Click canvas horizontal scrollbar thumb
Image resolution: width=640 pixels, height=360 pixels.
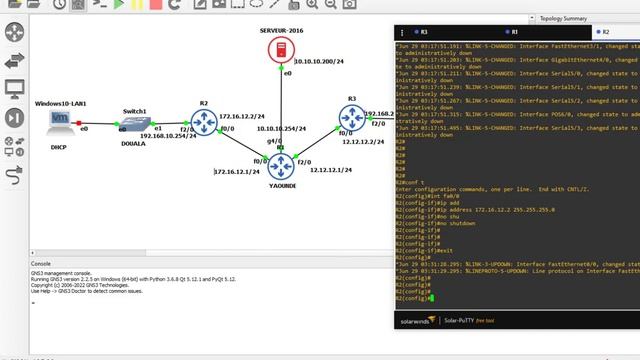coord(91,253)
